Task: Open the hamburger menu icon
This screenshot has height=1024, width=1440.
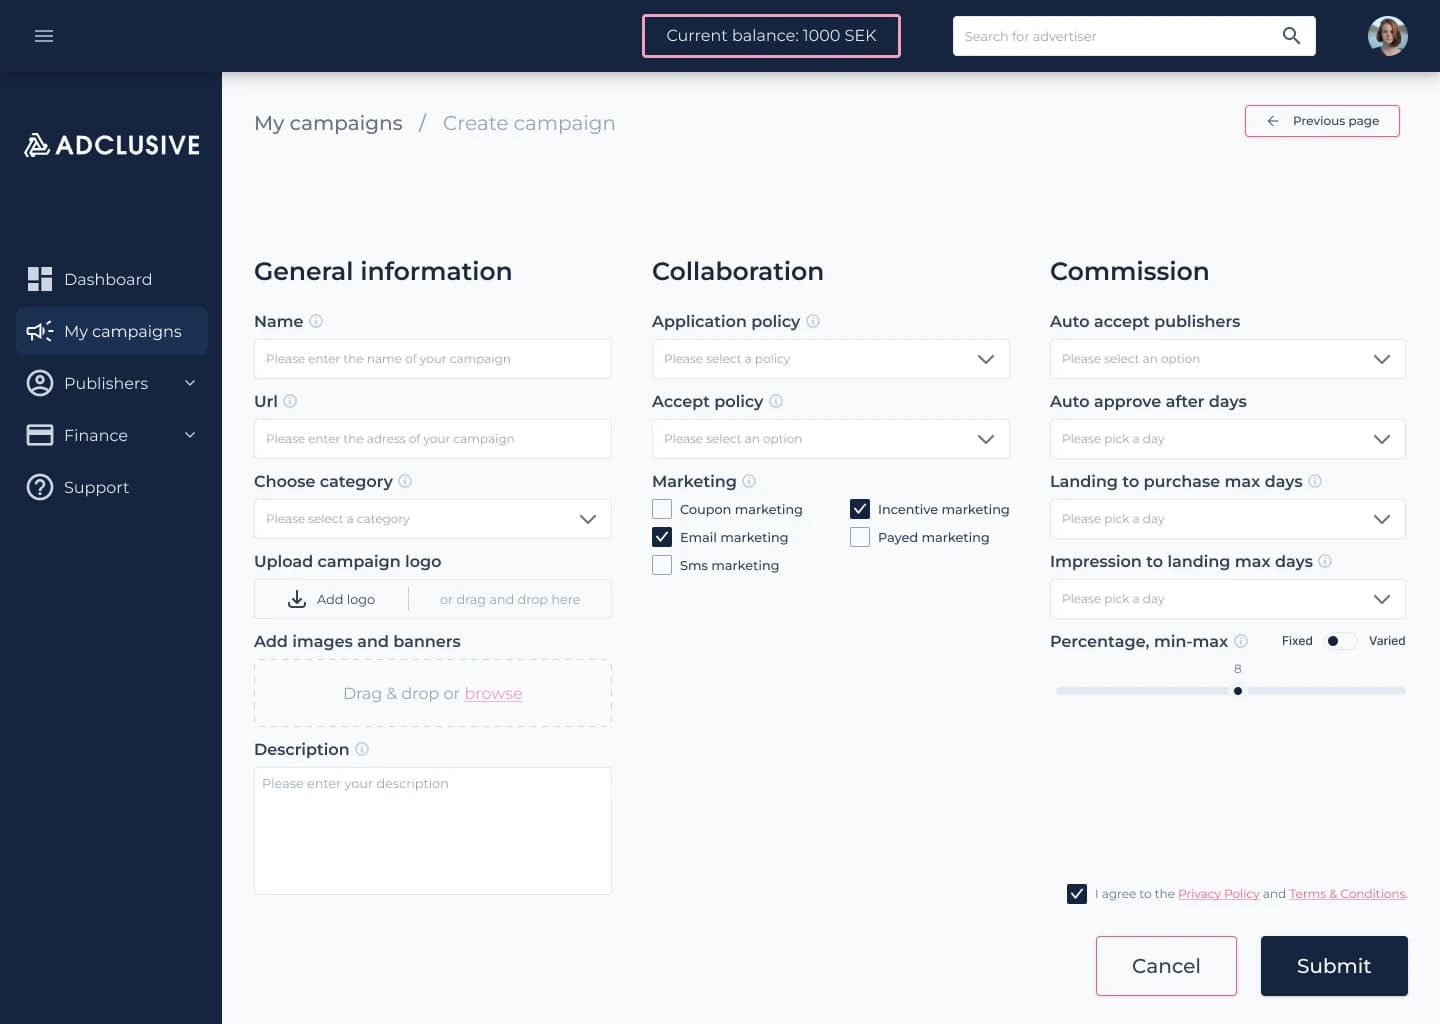Action: (44, 36)
